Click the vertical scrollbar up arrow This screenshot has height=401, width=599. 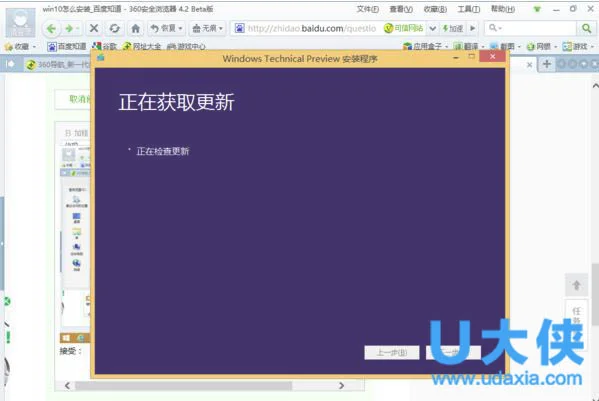coord(595,86)
